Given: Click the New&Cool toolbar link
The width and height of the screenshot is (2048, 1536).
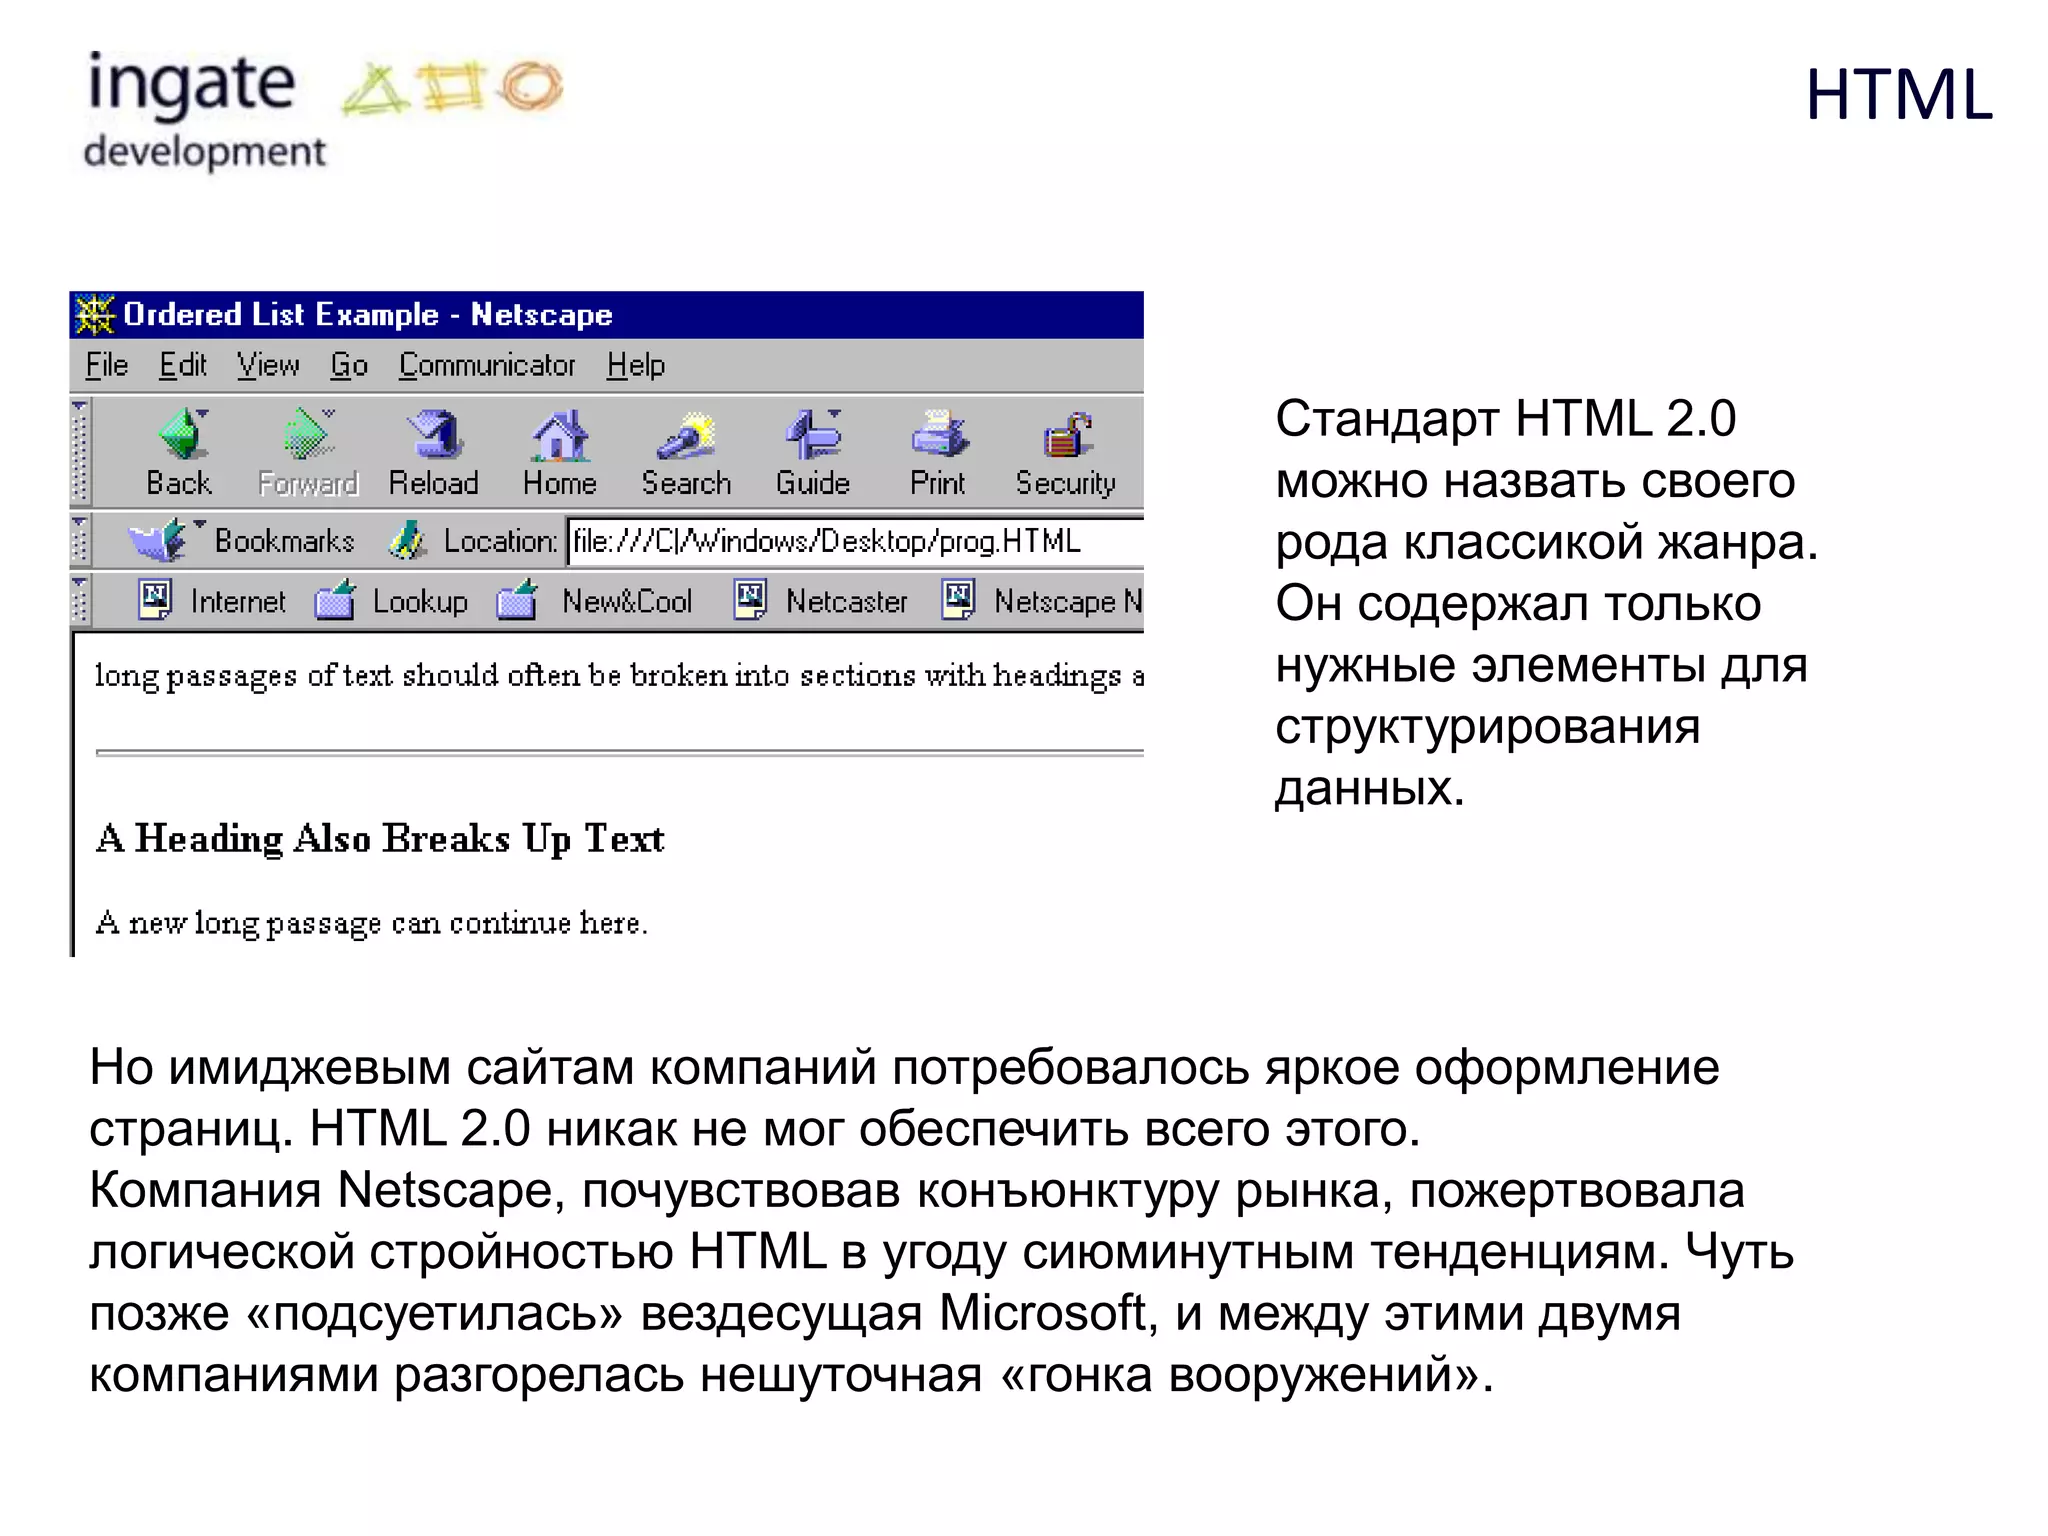Looking at the screenshot, I should (x=627, y=601).
